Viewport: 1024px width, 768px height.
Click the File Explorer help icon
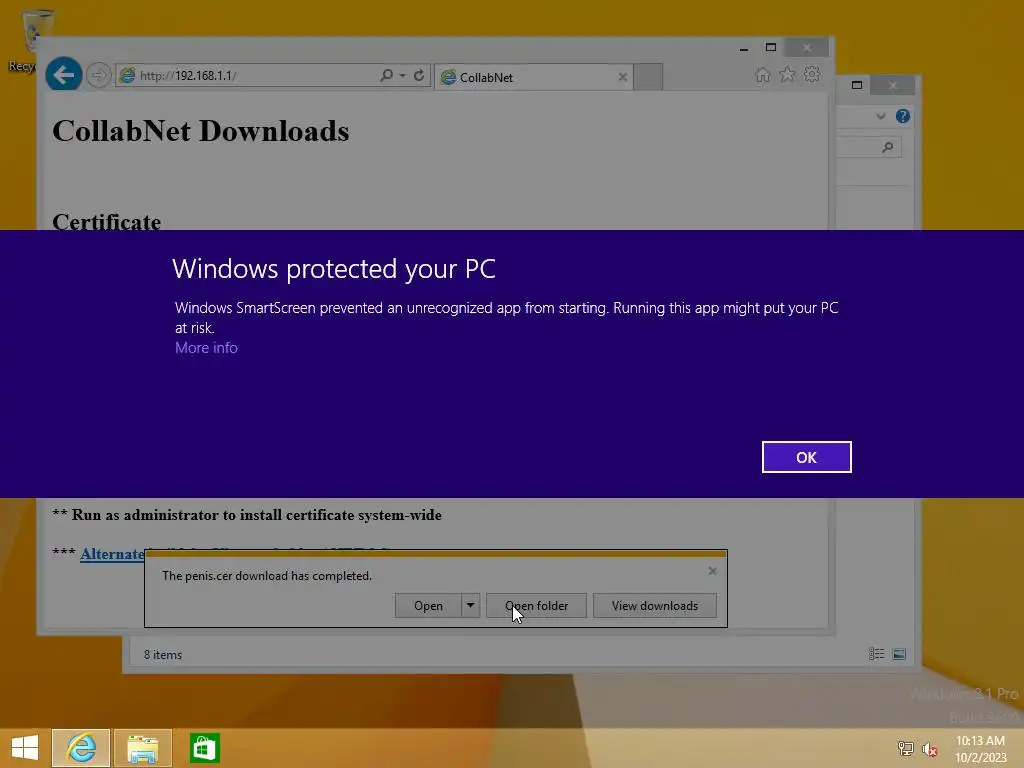903,116
